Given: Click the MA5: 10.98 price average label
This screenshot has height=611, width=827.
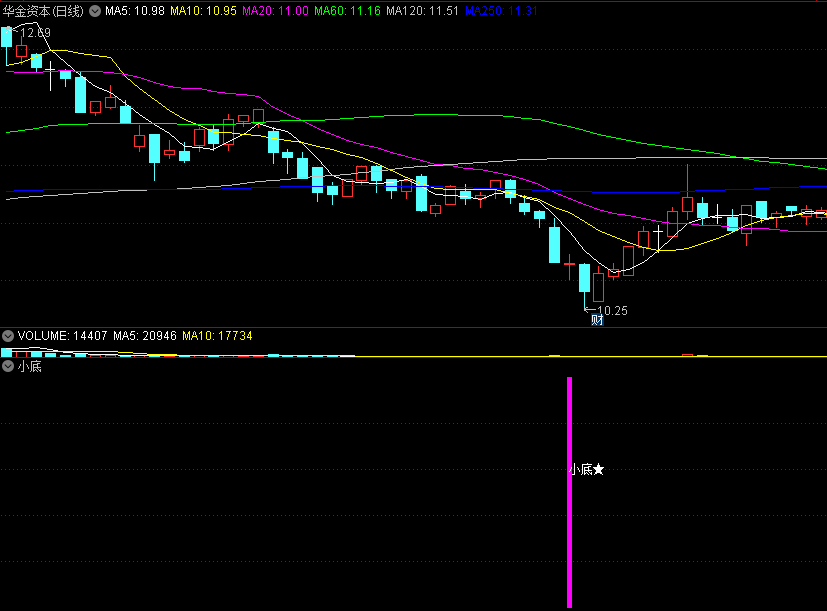Looking at the screenshot, I should coord(135,11).
